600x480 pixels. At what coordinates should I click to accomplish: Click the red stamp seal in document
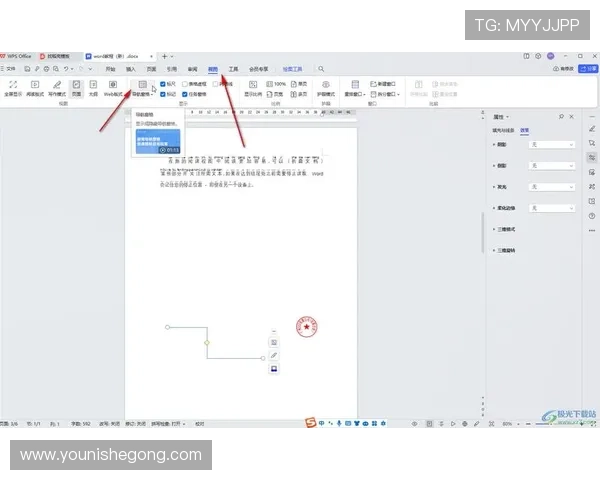(x=308, y=327)
